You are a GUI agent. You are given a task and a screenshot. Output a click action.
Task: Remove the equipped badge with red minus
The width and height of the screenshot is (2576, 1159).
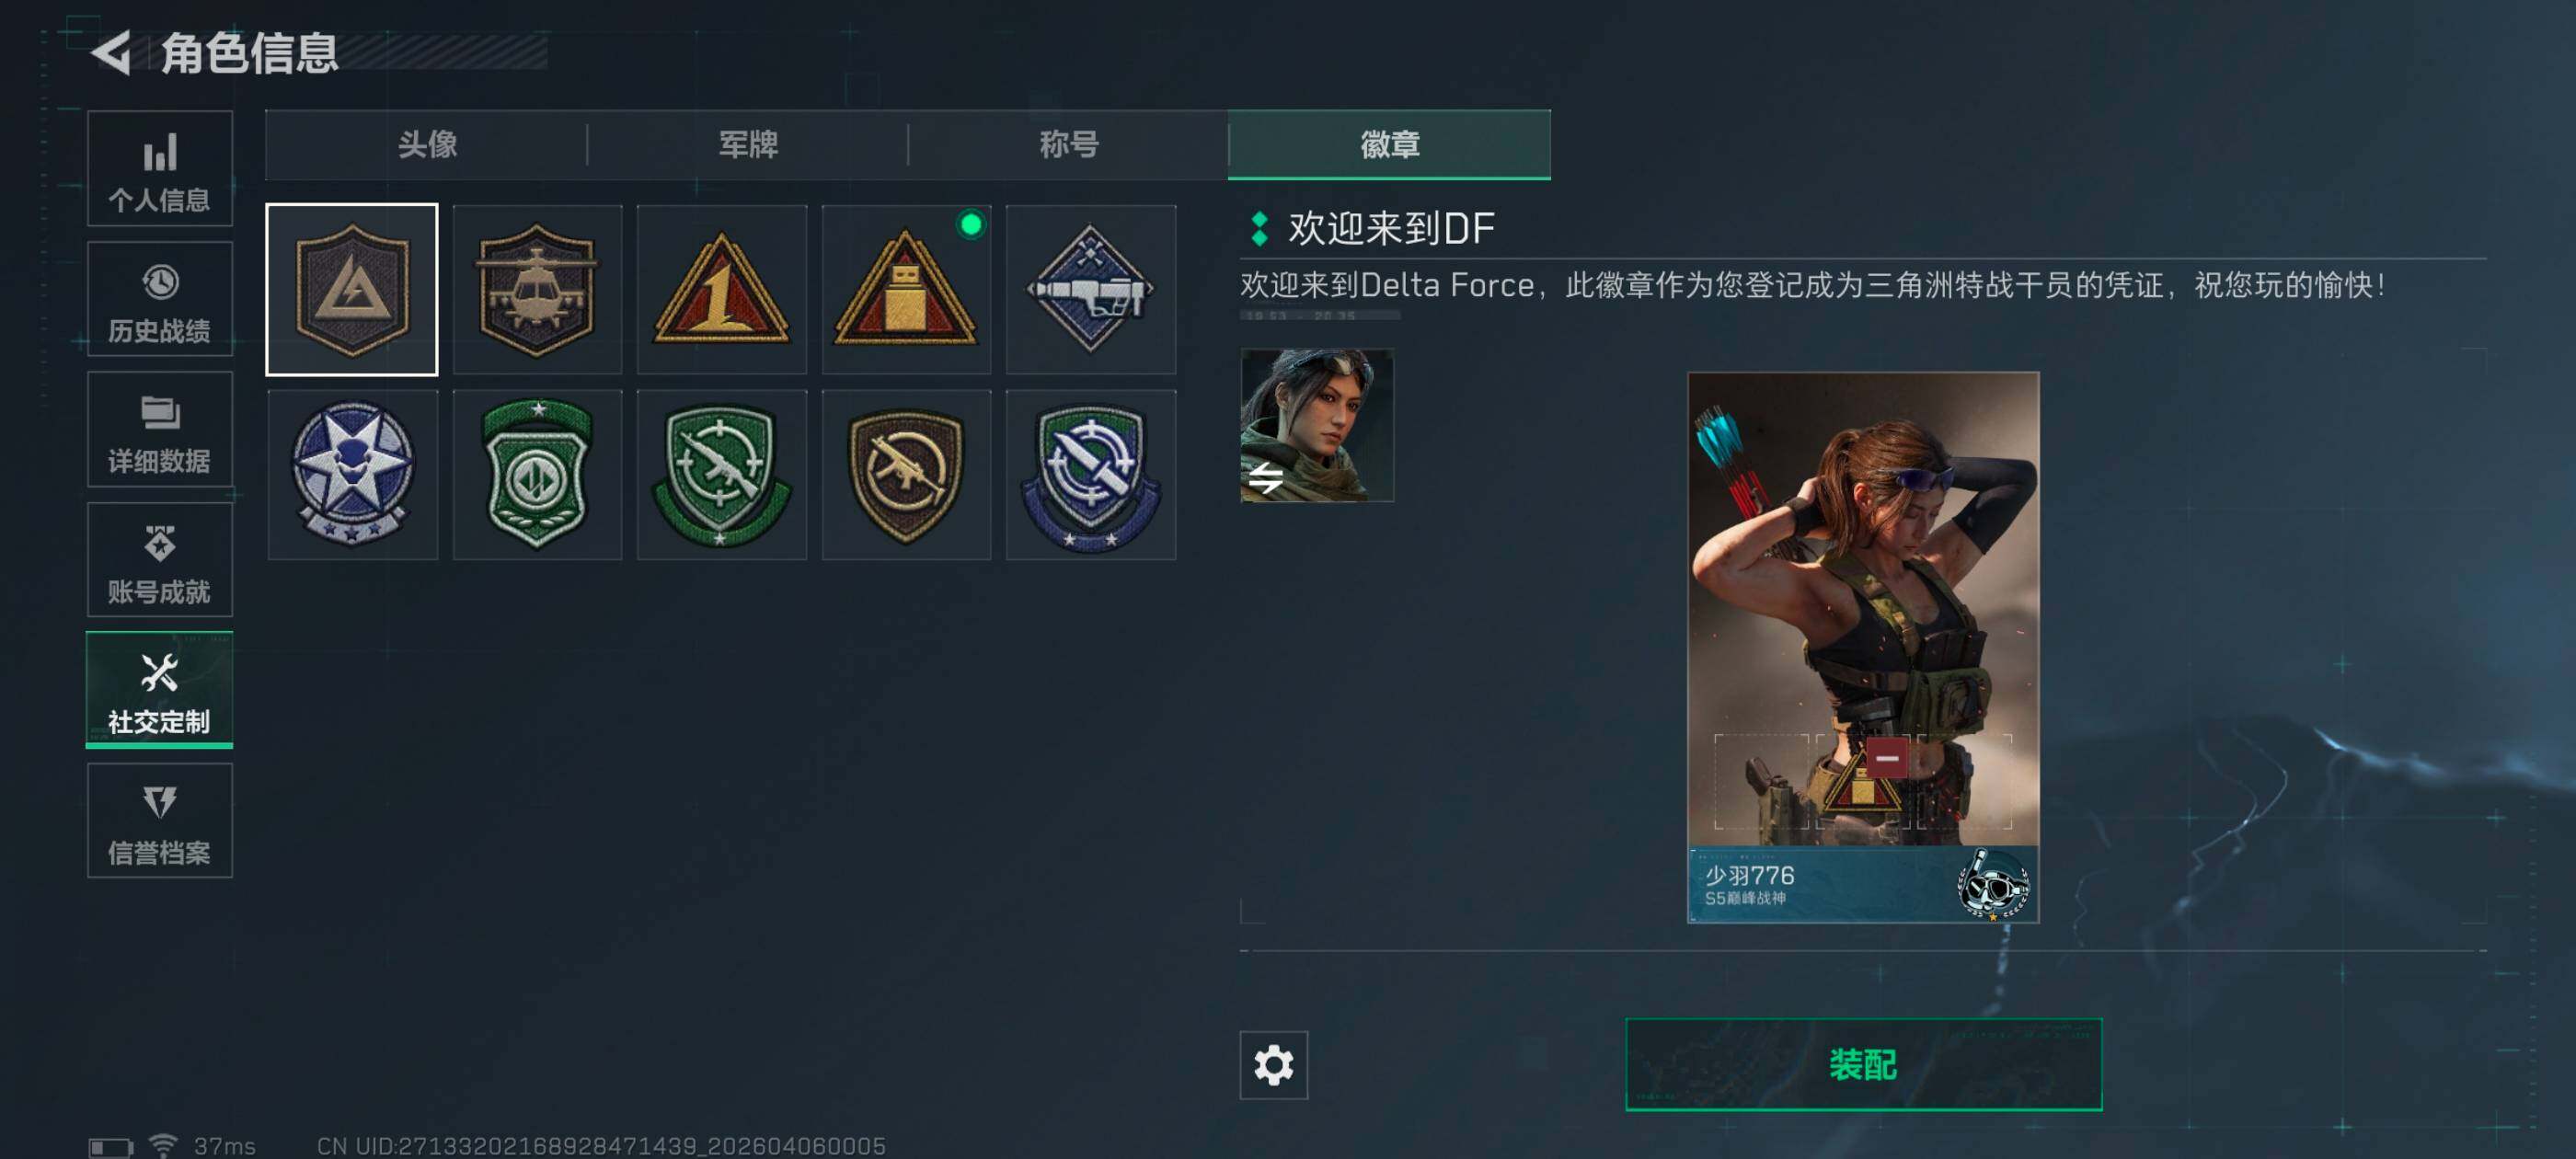[x=1887, y=759]
